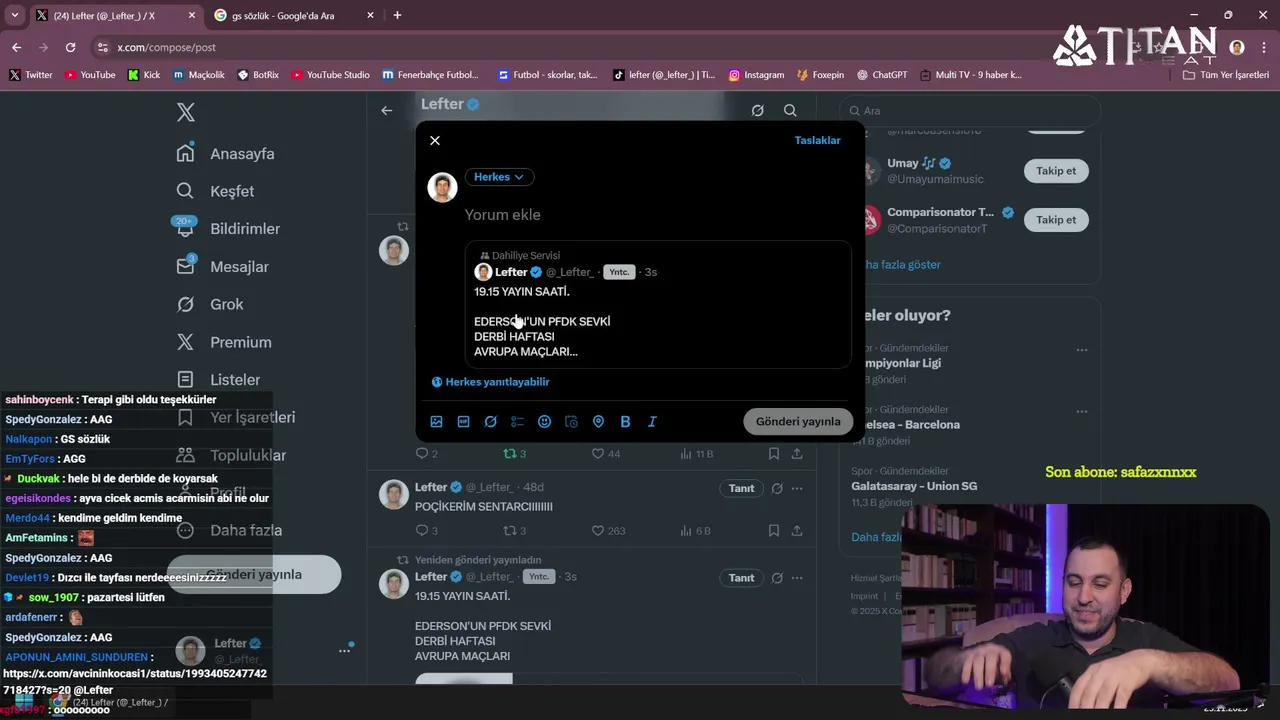Image resolution: width=1280 pixels, height=720 pixels.
Task: Open Instagram bookmark
Action: (x=756, y=75)
